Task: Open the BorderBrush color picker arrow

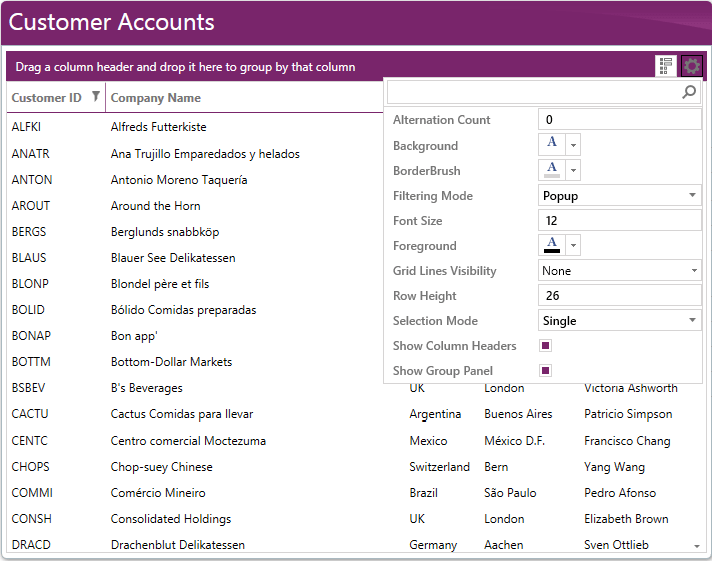Action: [573, 171]
